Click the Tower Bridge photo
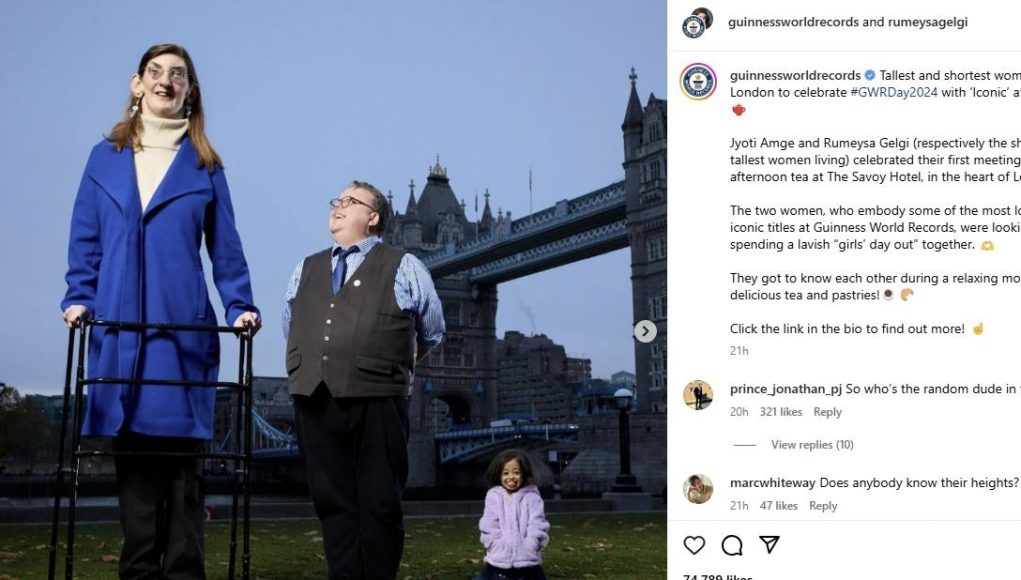Image resolution: width=1021 pixels, height=580 pixels. click(x=333, y=290)
